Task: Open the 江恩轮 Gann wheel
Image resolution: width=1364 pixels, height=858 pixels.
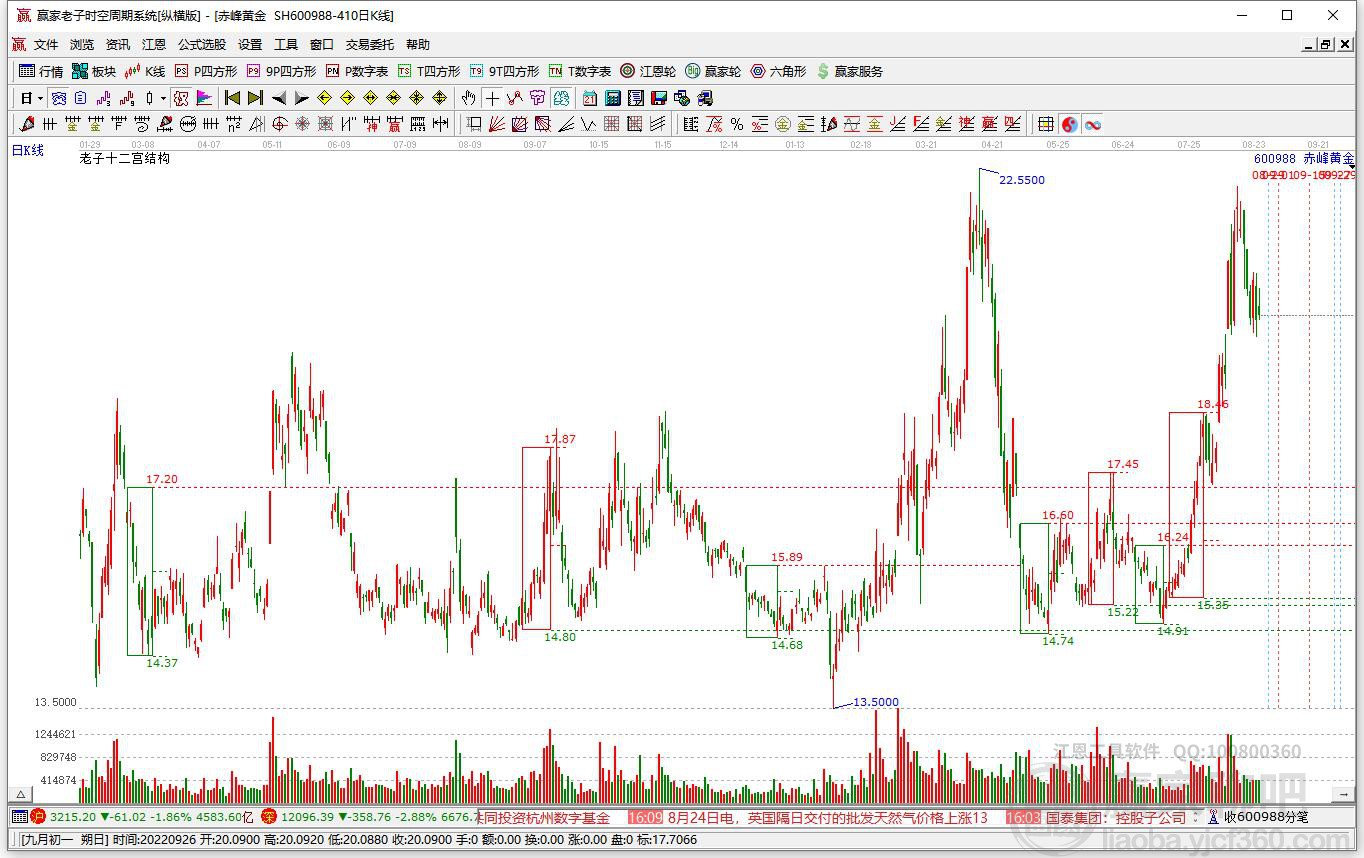Action: click(648, 71)
